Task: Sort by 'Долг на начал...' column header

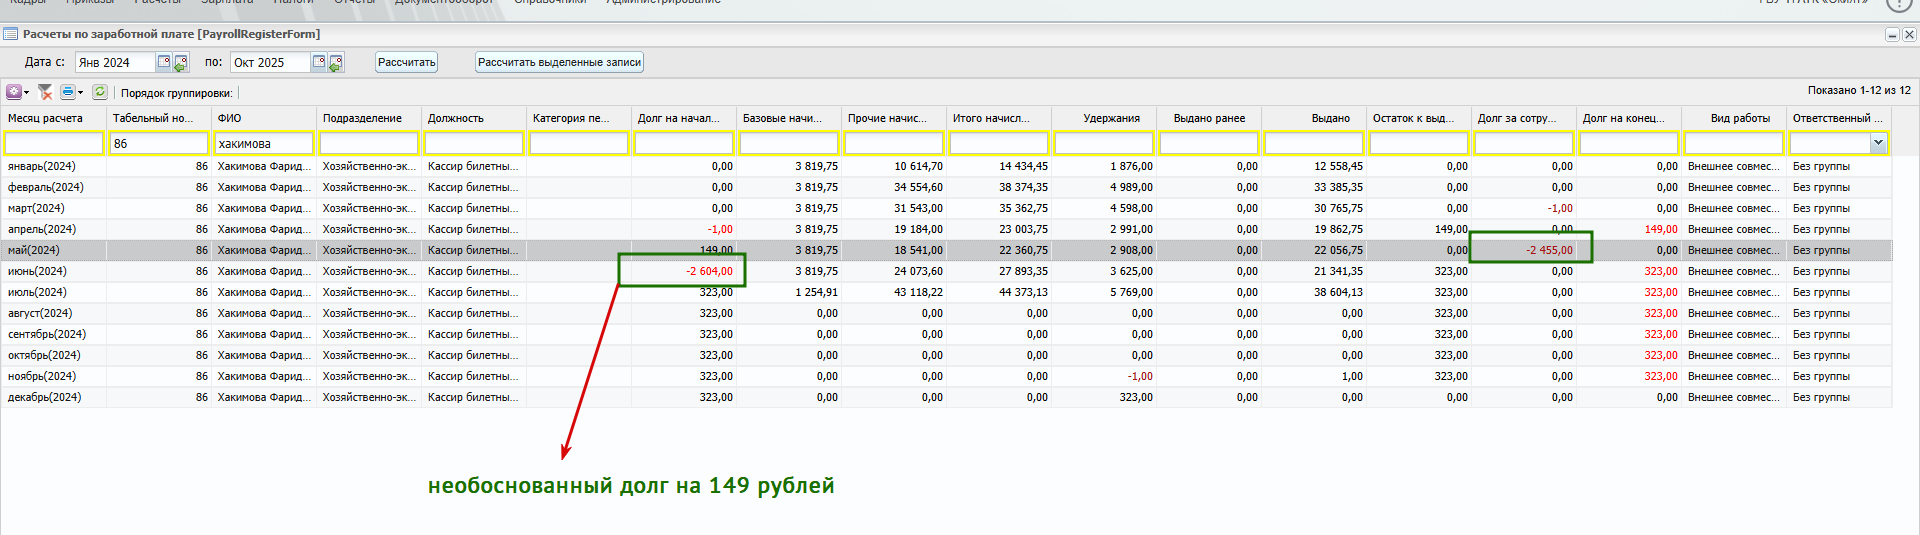Action: point(684,118)
